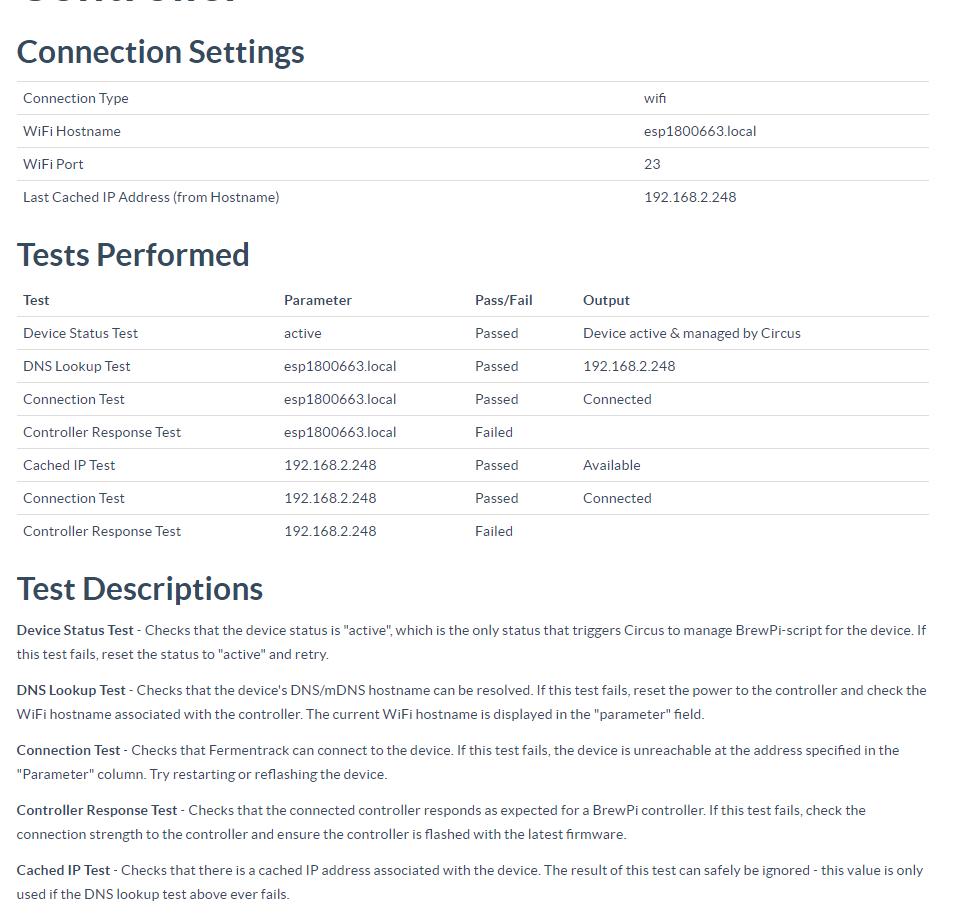This screenshot has width=959, height=901.
Task: Click the Cached IP Test Available output
Action: (612, 465)
